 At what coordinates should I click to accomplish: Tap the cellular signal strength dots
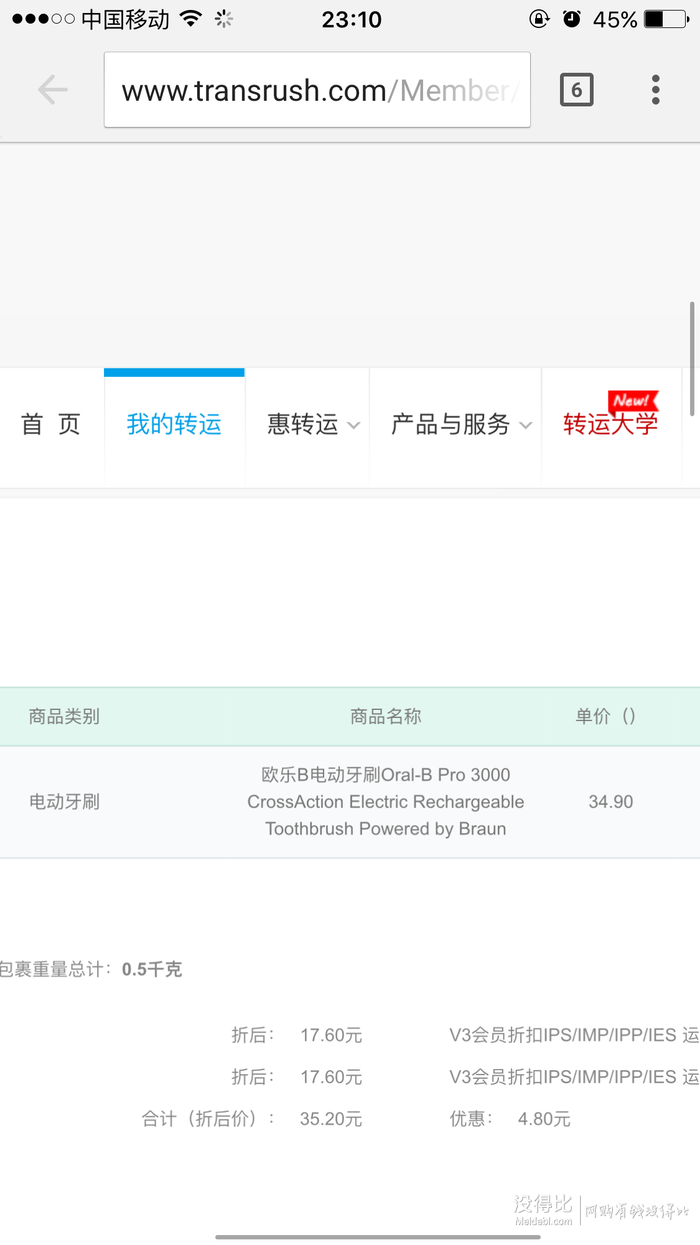pyautogui.click(x=42, y=19)
